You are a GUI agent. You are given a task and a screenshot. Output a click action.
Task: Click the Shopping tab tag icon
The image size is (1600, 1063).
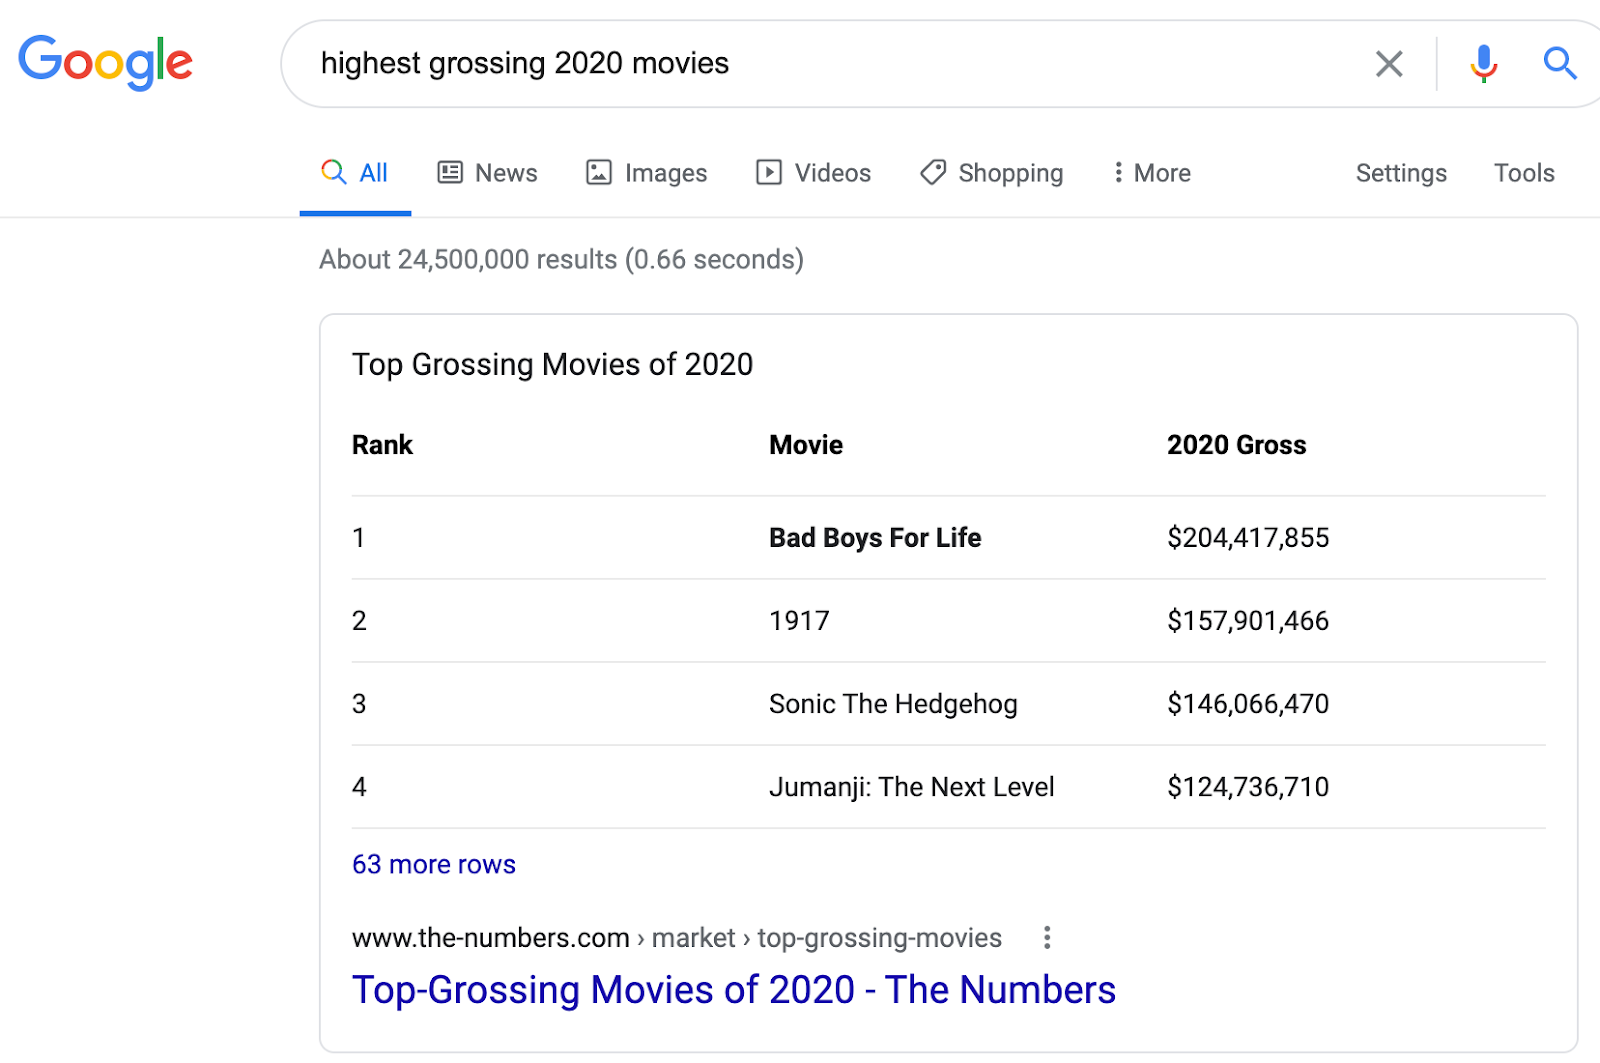coord(933,172)
